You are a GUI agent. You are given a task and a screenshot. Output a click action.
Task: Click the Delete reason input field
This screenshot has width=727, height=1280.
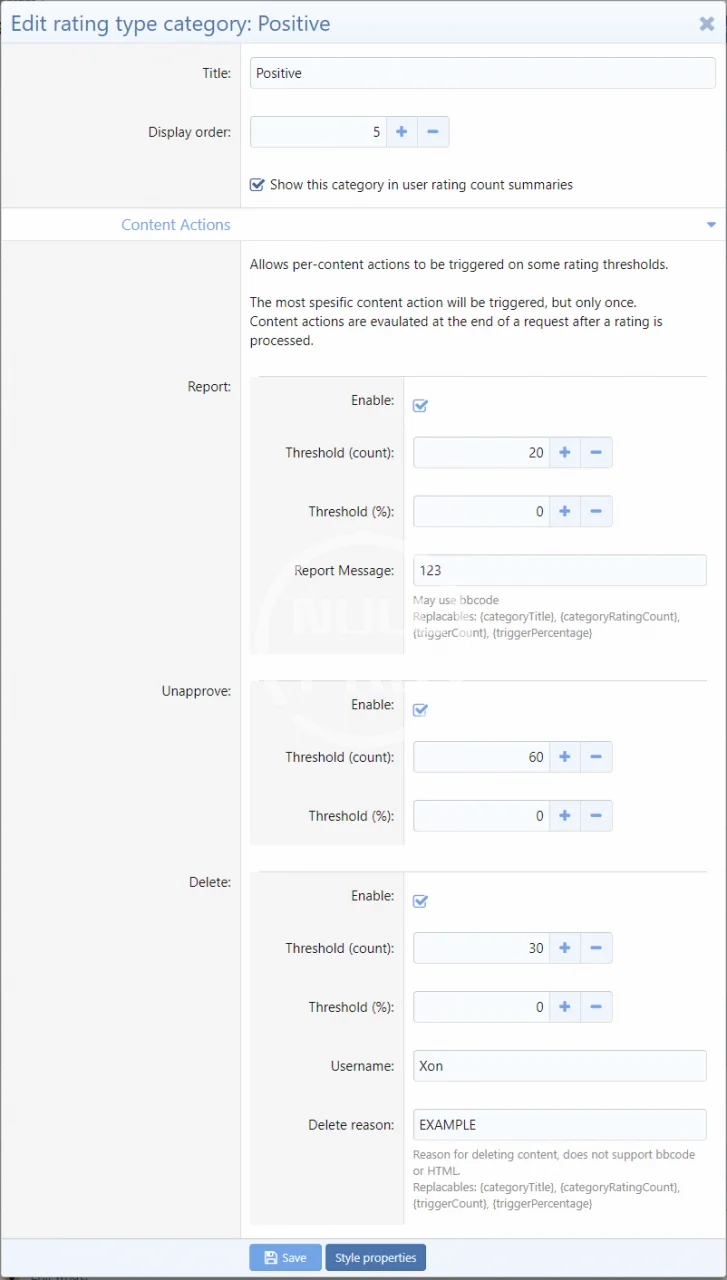pos(559,1125)
